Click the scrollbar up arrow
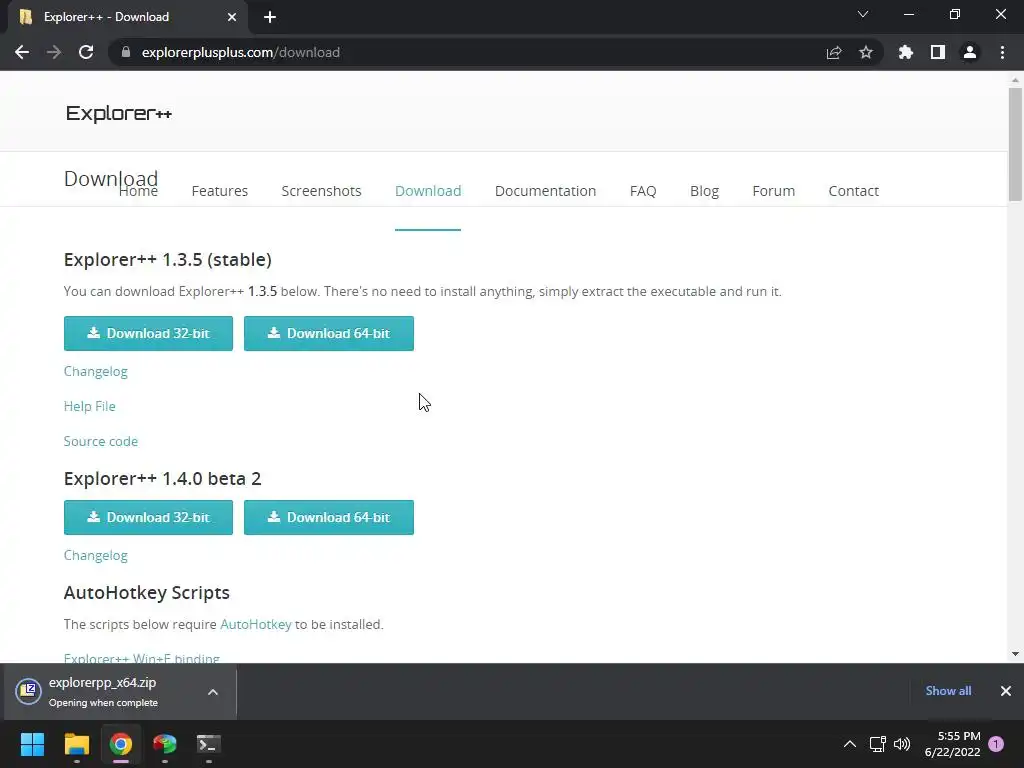The height and width of the screenshot is (768, 1024). coord(1015,80)
